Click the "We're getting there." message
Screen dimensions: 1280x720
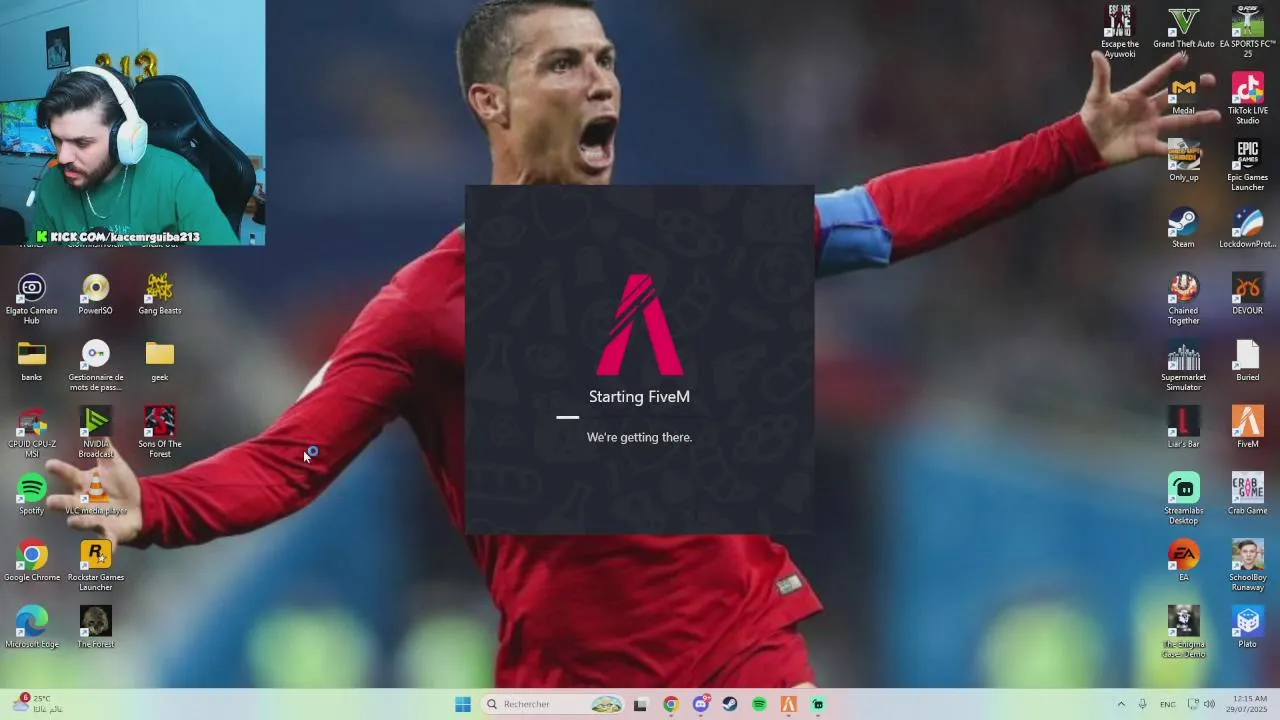639,437
